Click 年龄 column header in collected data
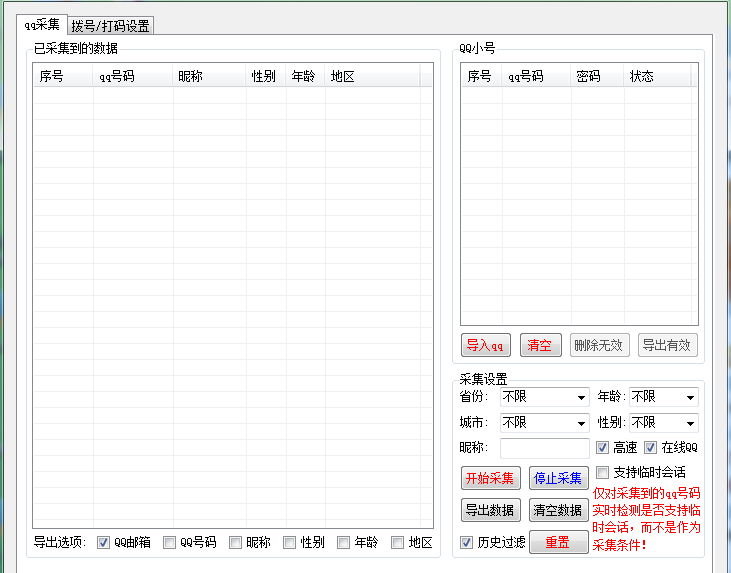Viewport: 731px width, 573px height. (305, 76)
